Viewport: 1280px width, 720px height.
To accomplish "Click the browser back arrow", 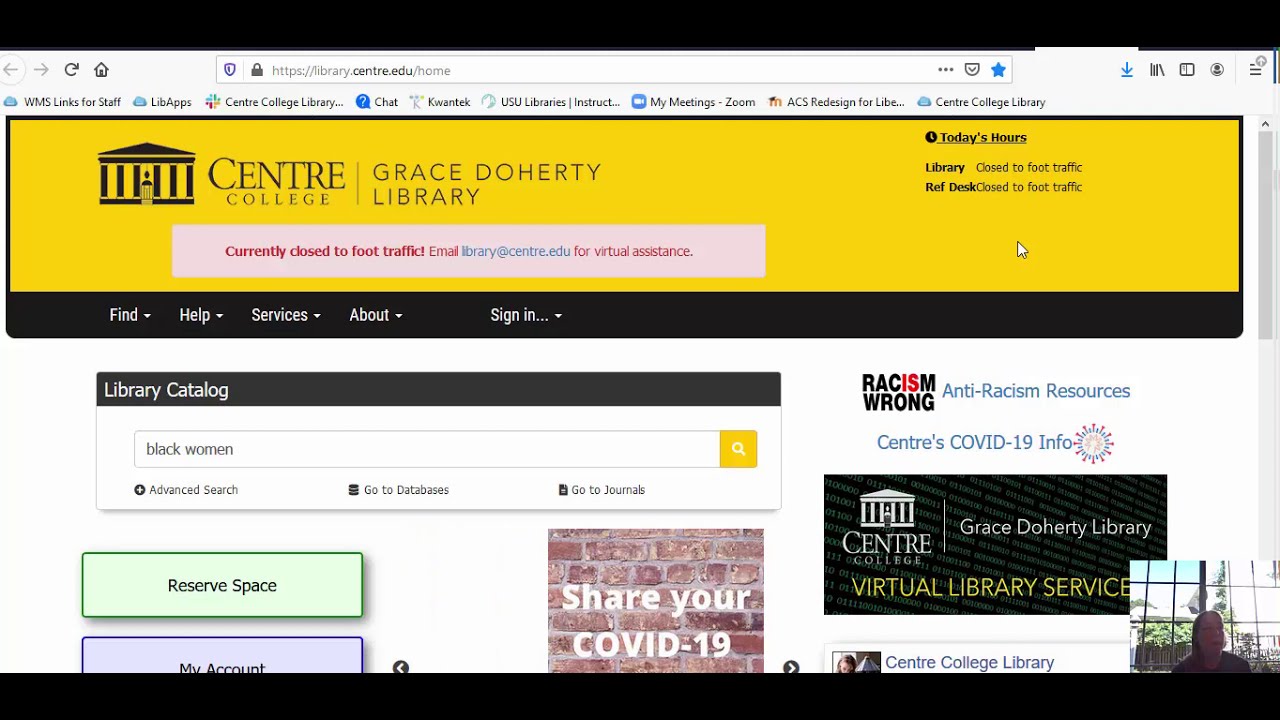I will [x=11, y=70].
